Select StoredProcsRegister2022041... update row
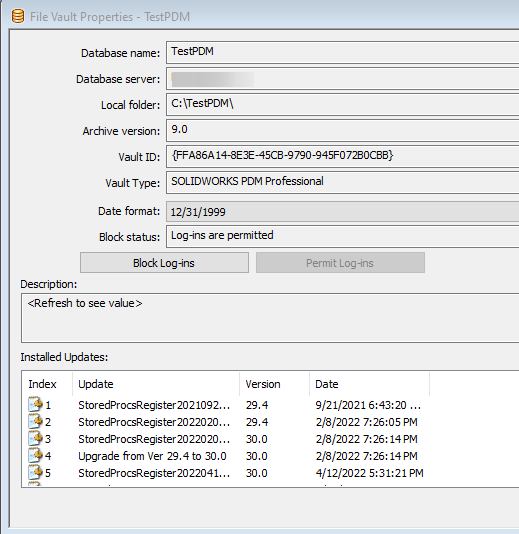The width and height of the screenshot is (519, 534). 154,473
